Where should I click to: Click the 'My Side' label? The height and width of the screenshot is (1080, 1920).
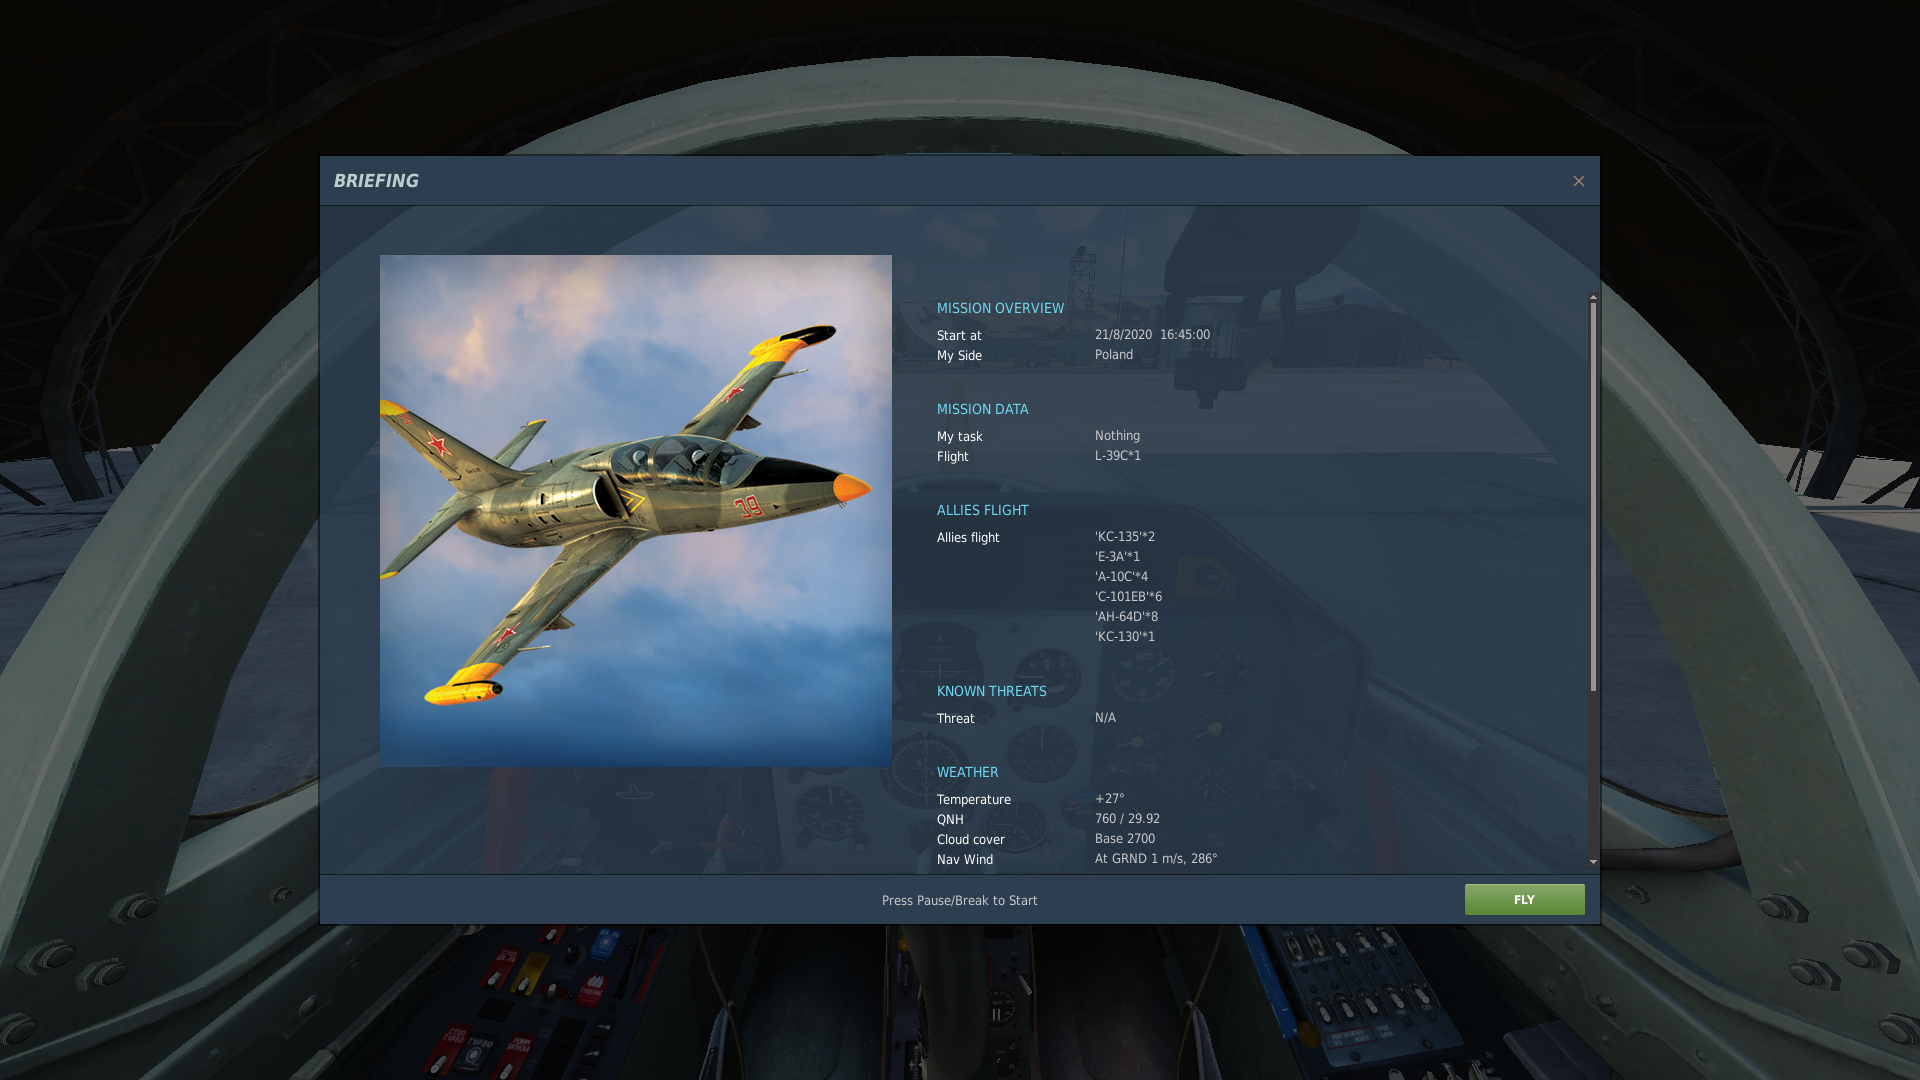click(959, 356)
